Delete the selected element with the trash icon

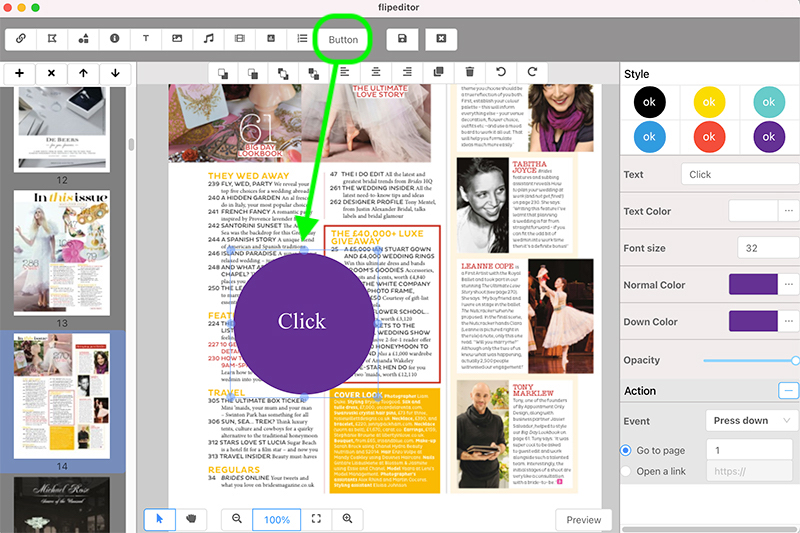coord(470,72)
